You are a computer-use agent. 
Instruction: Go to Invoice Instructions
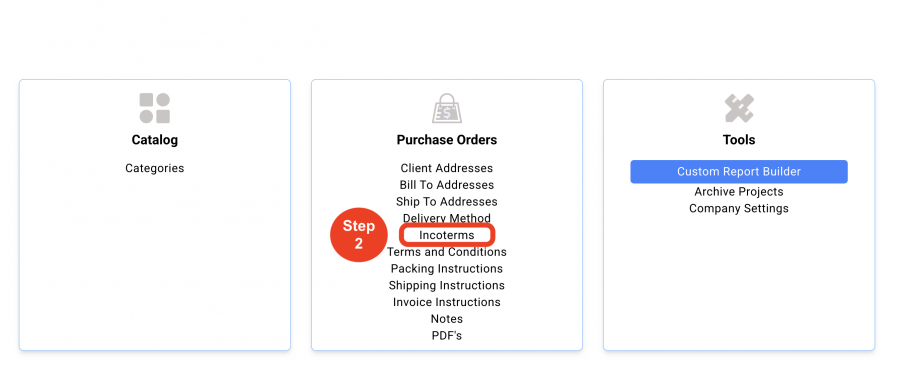tap(447, 302)
